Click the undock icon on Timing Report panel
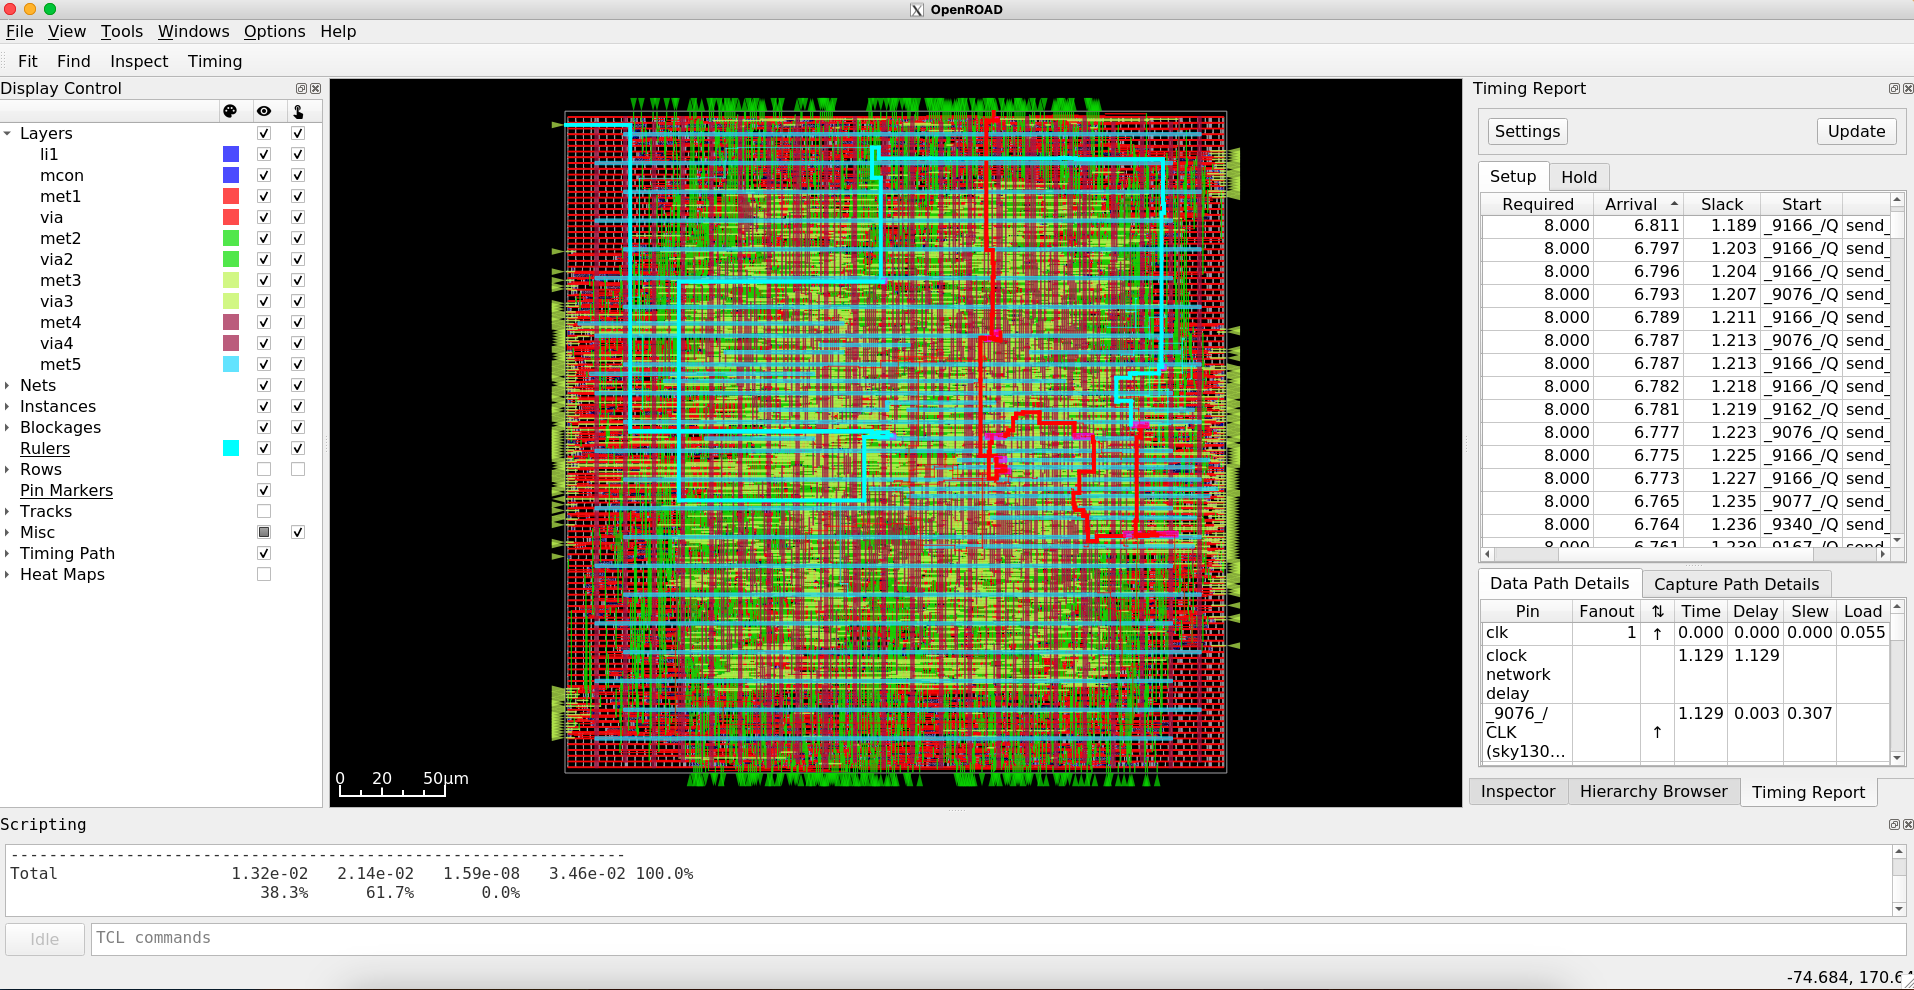Screen dimensions: 1914x990 coord(1892,88)
